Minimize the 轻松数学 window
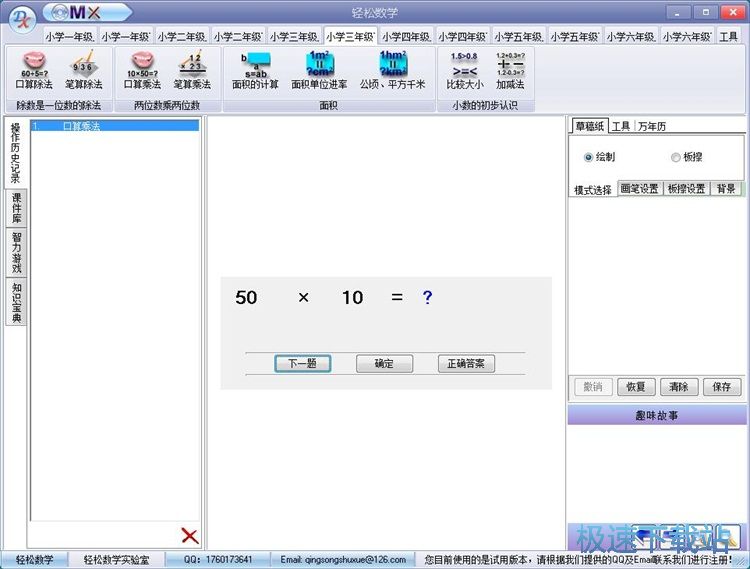The height and width of the screenshot is (569, 750). click(677, 12)
